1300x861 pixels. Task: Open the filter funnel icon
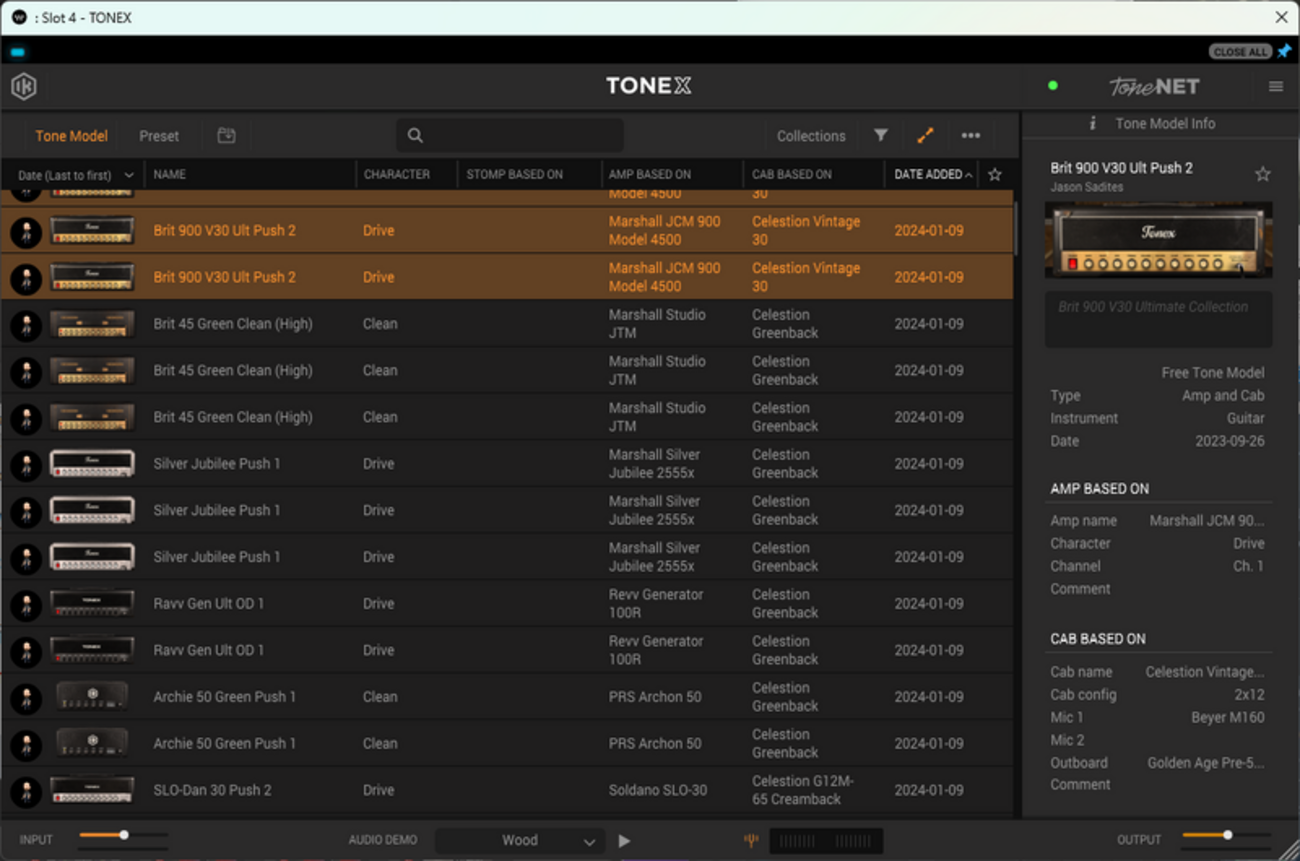coord(880,136)
